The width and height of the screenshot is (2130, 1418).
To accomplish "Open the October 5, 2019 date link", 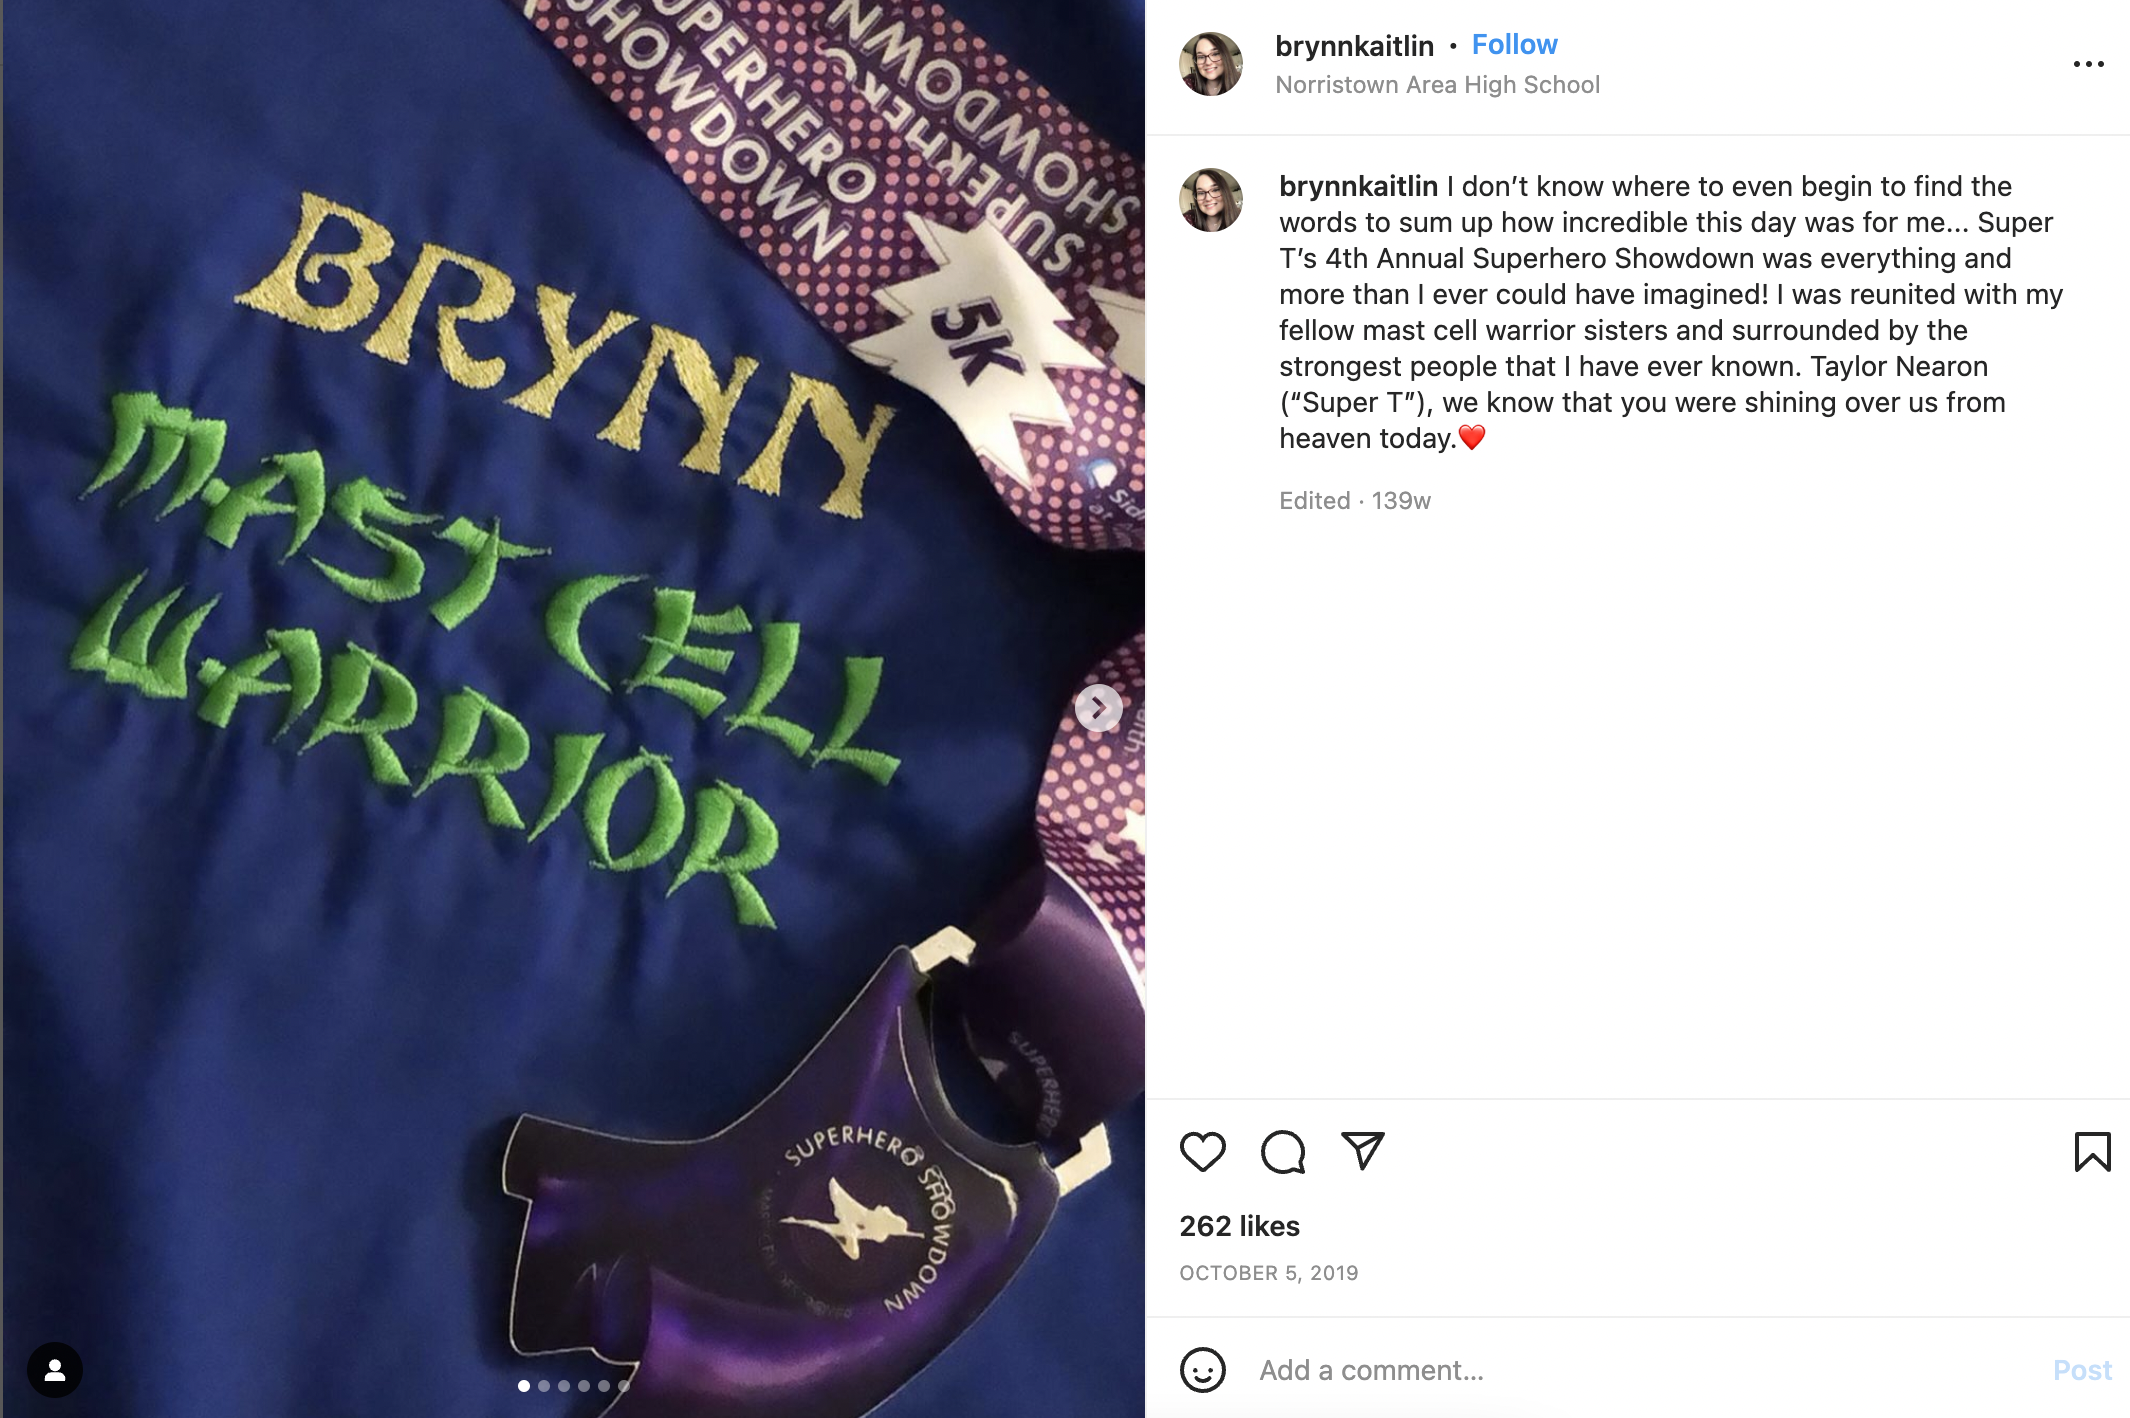I will coord(1268,1273).
